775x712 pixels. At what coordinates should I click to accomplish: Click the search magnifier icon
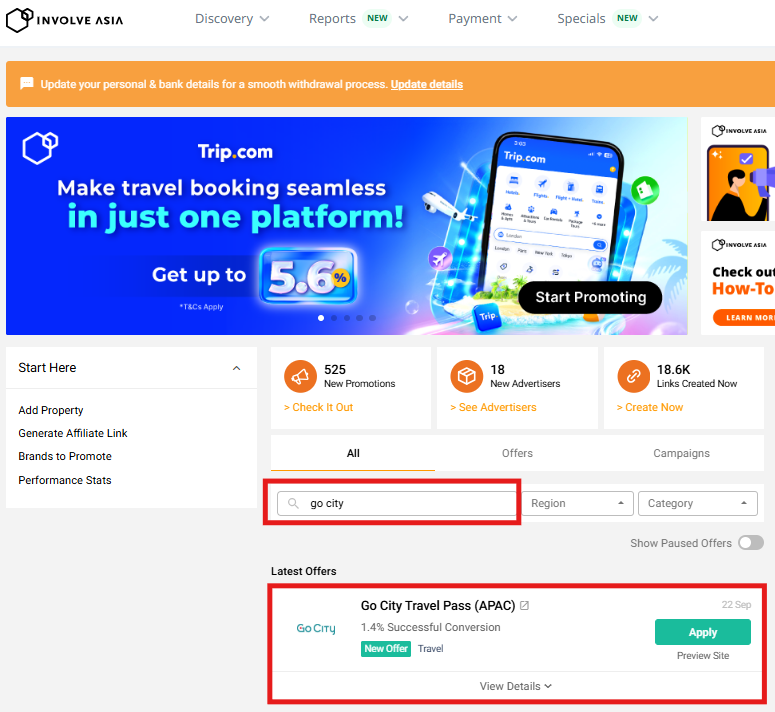tap(293, 504)
